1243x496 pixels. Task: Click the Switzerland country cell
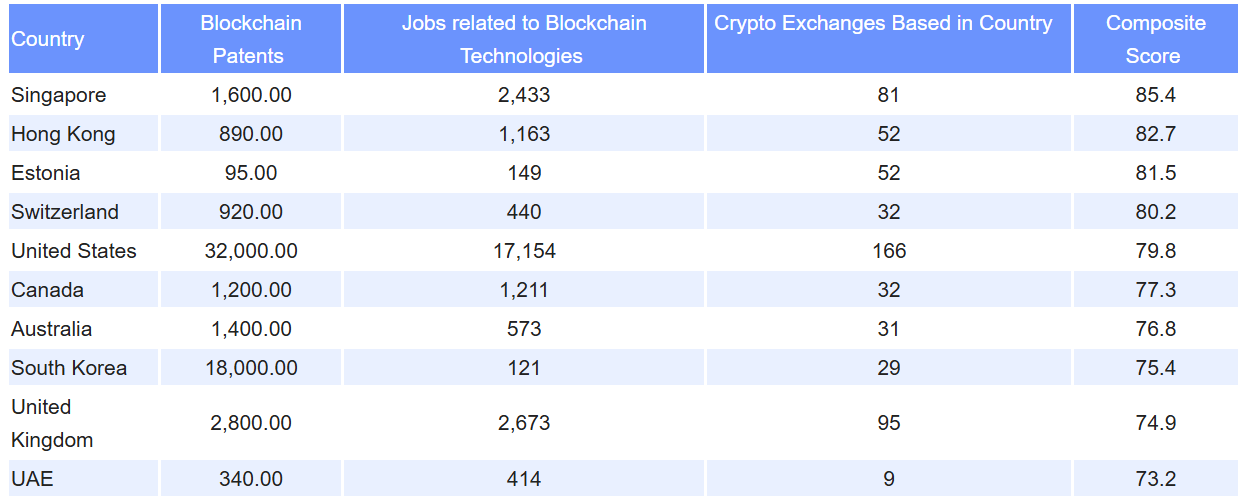(x=65, y=212)
